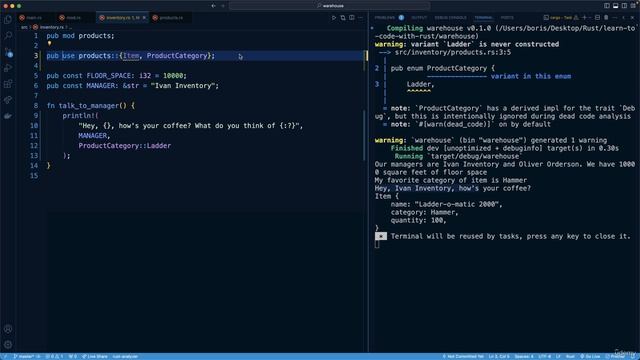The height and width of the screenshot is (360, 640).
Task: Navigate back with the left arrow
Action: (213, 6)
